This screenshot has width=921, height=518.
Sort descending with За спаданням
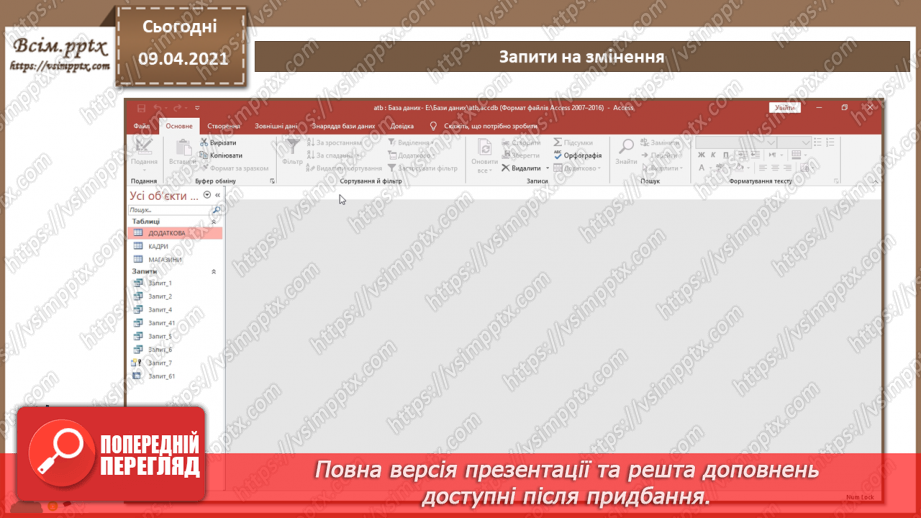tap(332, 156)
